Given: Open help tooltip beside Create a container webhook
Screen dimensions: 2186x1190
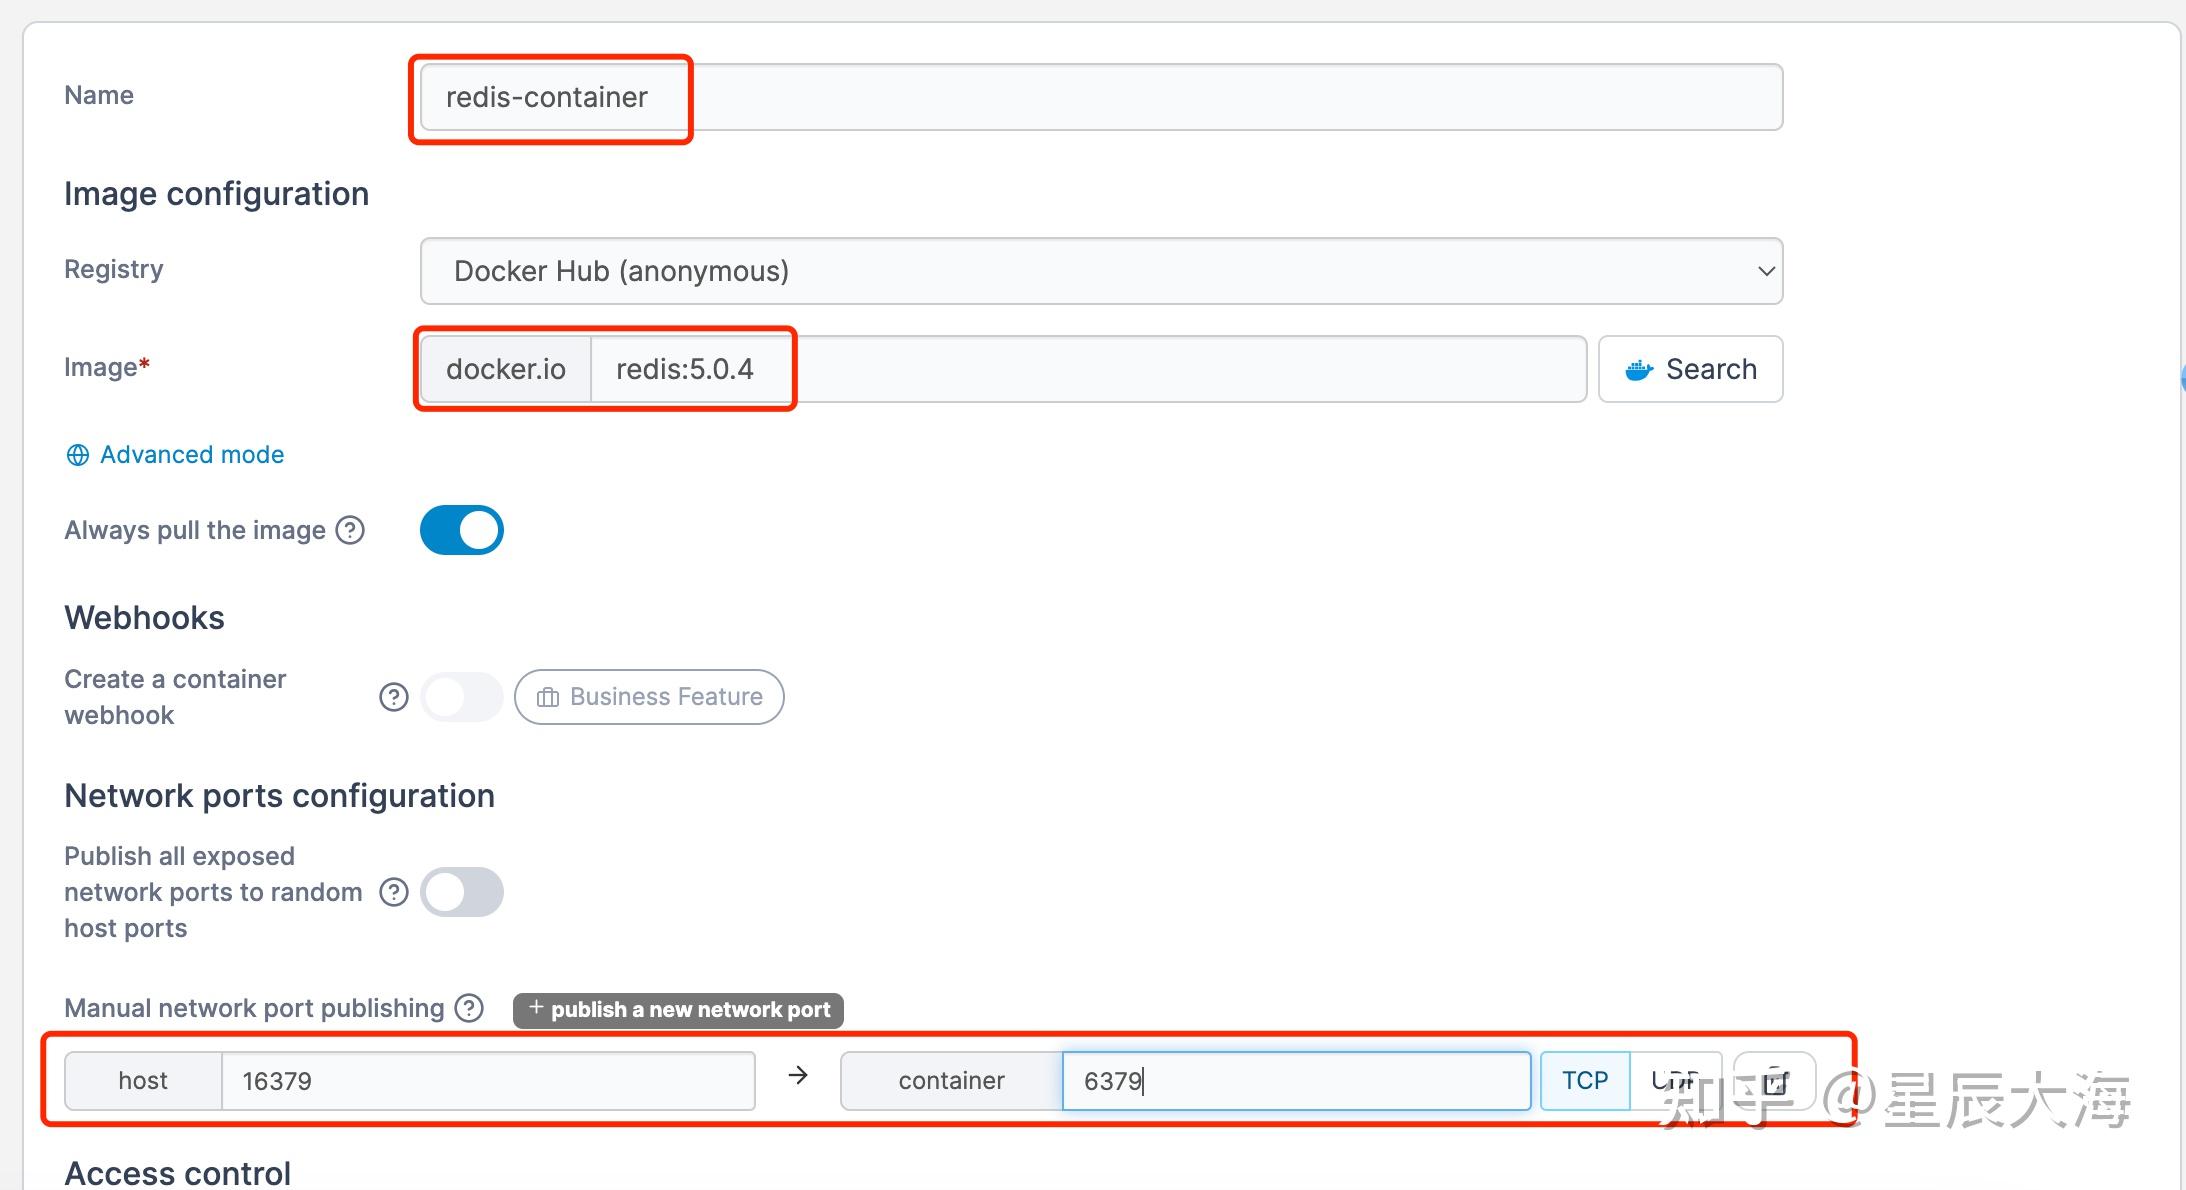Looking at the screenshot, I should [393, 697].
